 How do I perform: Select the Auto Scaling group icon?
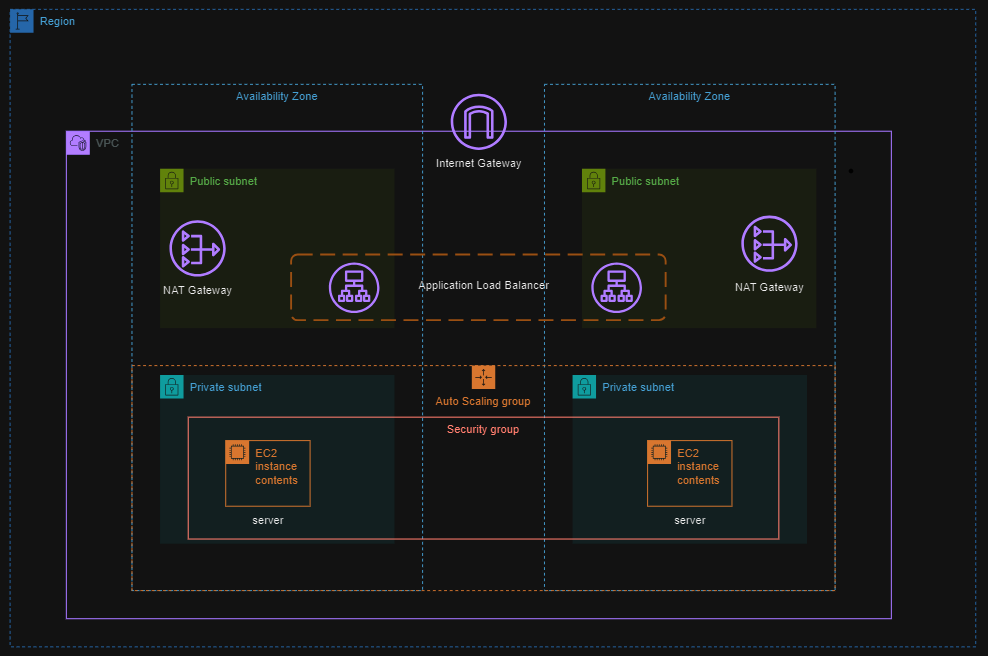484,378
